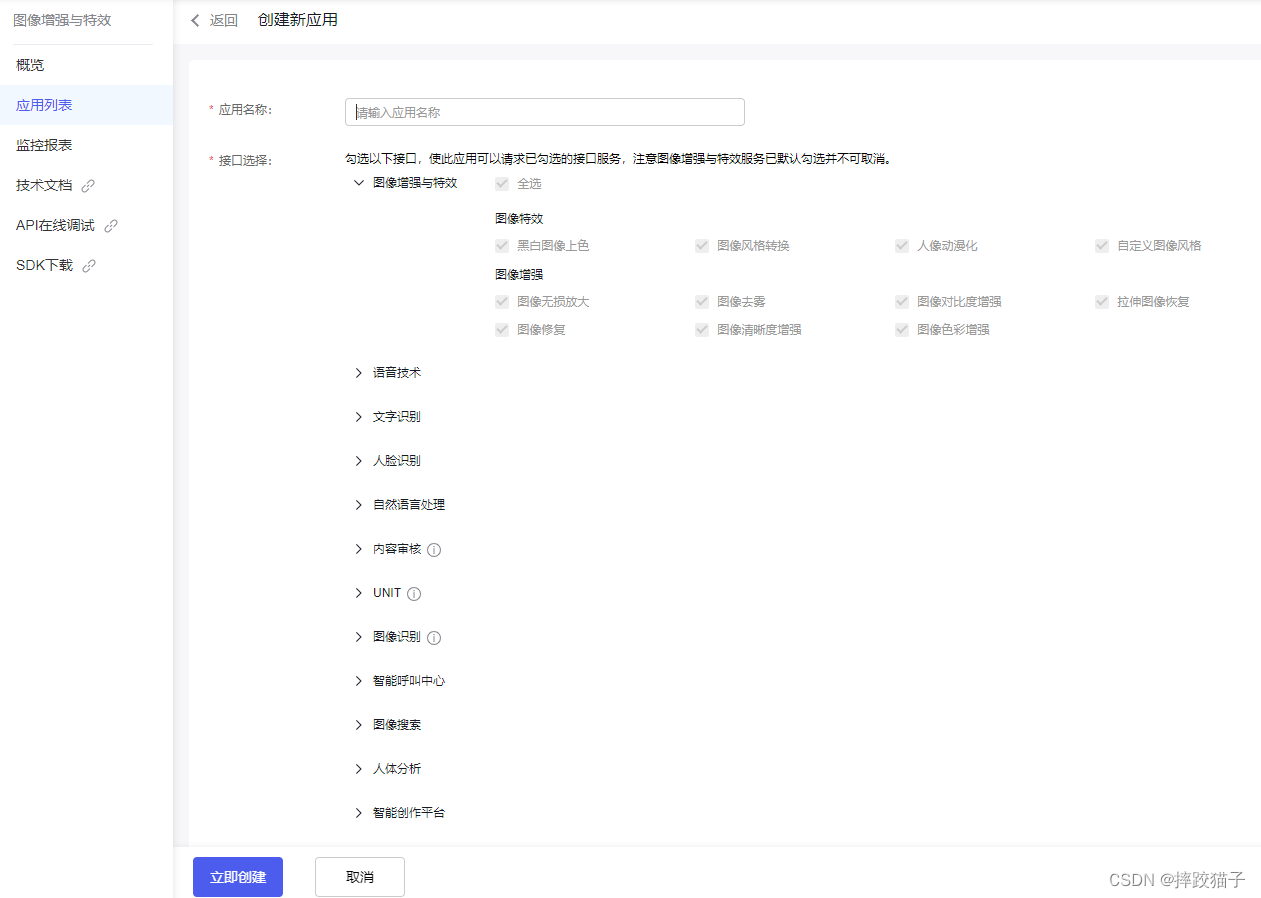Screen dimensions: 1261x898
Task: Click the 图像增强与特效 sidebar title
Action: (62, 20)
